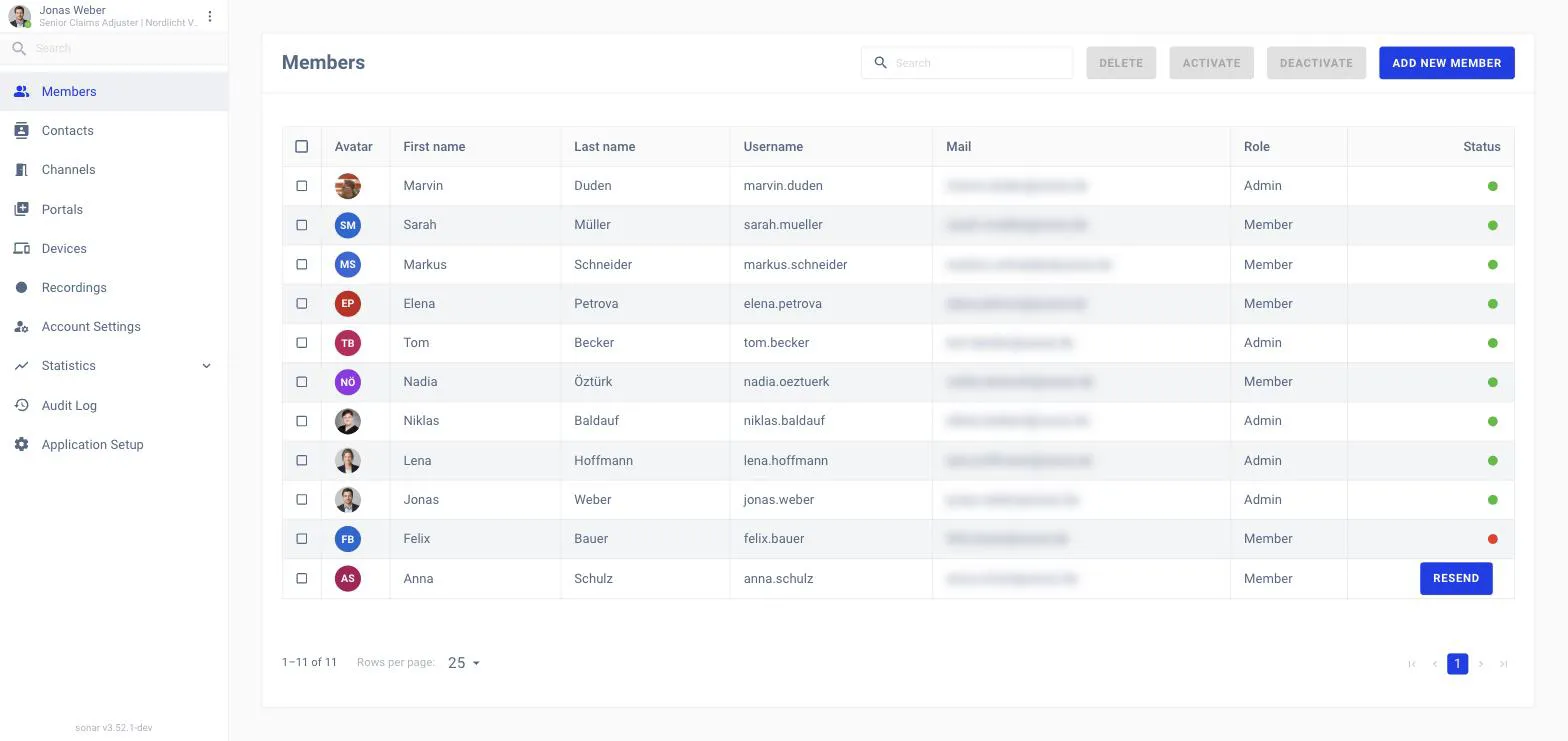Screen dimensions: 1568x741
Task: Click the Audit Log history icon
Action: (21, 405)
